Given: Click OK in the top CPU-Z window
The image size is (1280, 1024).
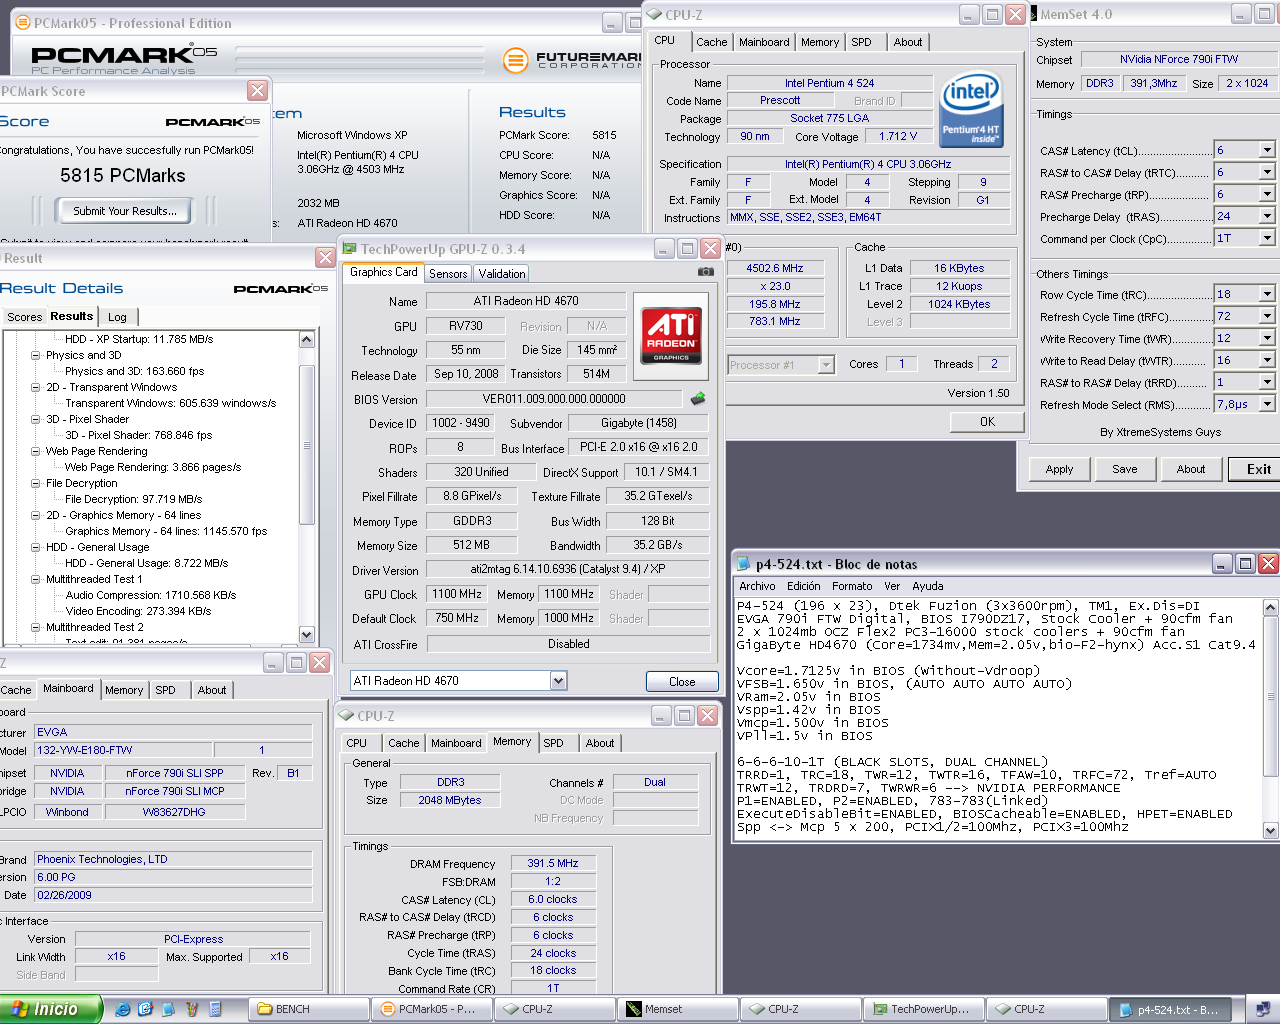Looking at the screenshot, I should [x=987, y=422].
